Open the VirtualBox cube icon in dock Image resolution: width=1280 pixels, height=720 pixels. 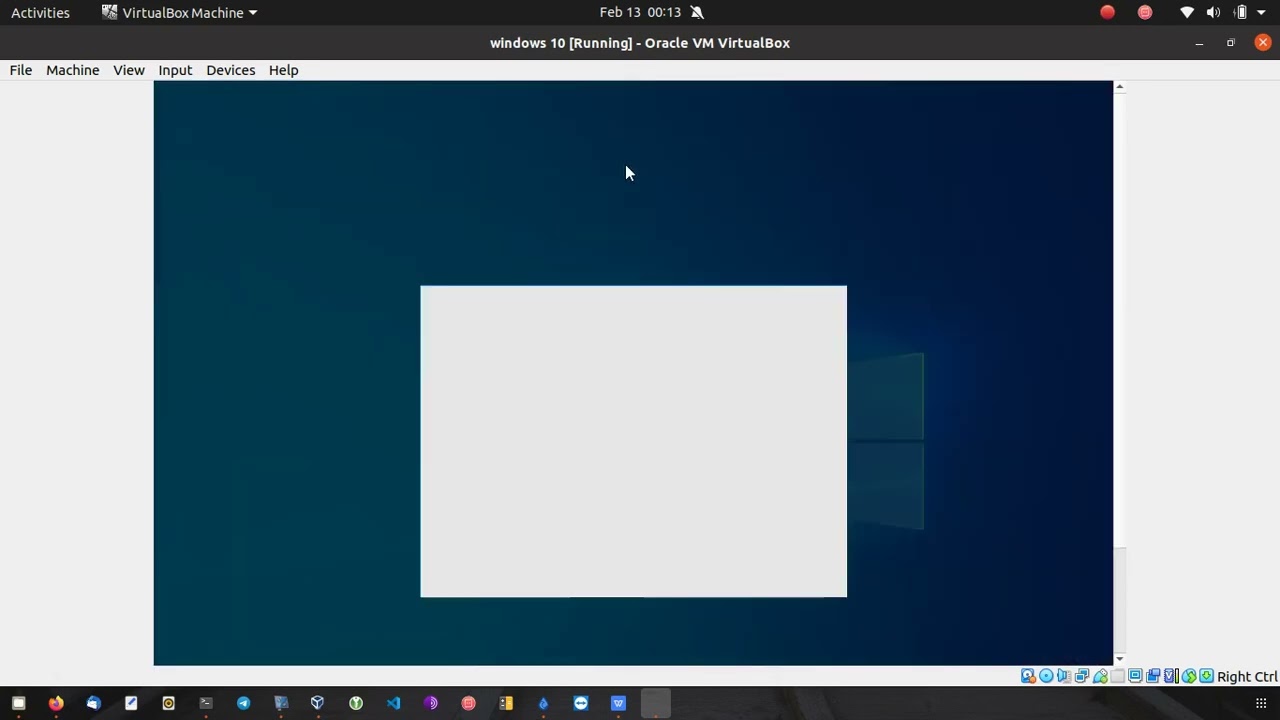pyautogui.click(x=318, y=703)
